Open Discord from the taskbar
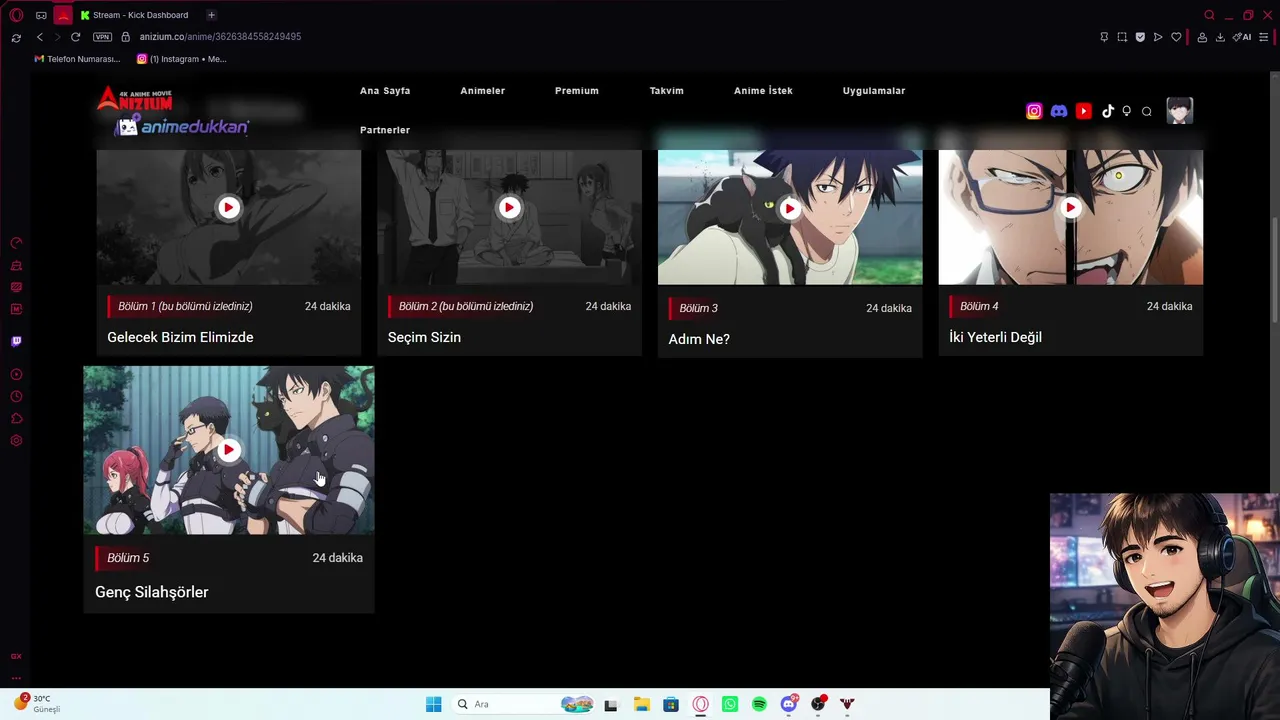This screenshot has height=720, width=1280. (789, 704)
